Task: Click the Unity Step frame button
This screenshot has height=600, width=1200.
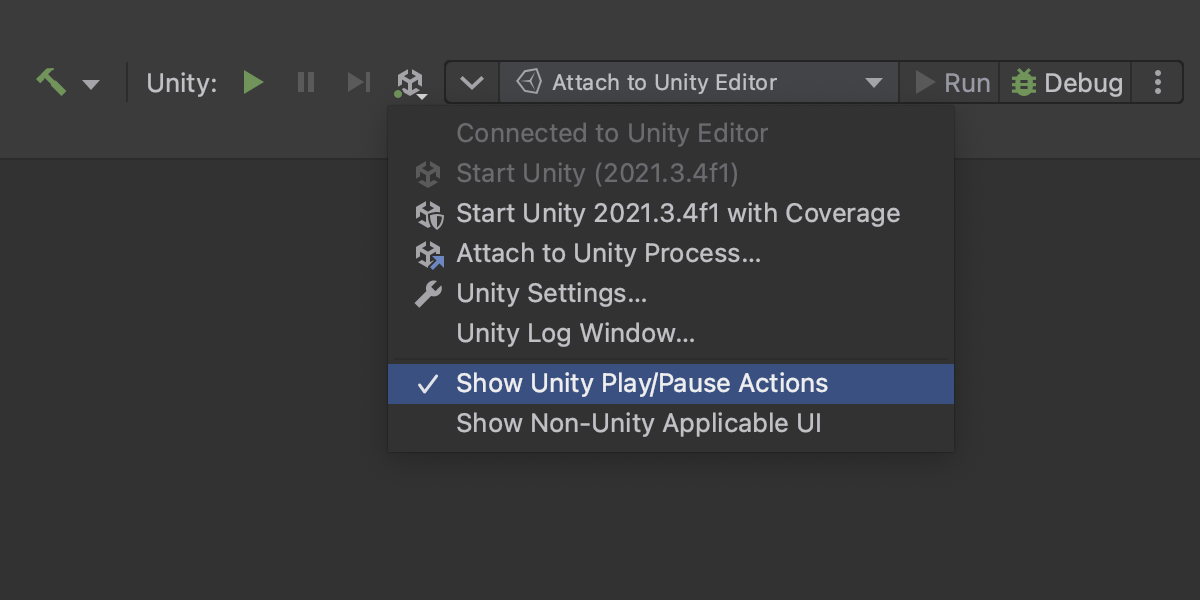Action: (x=358, y=82)
